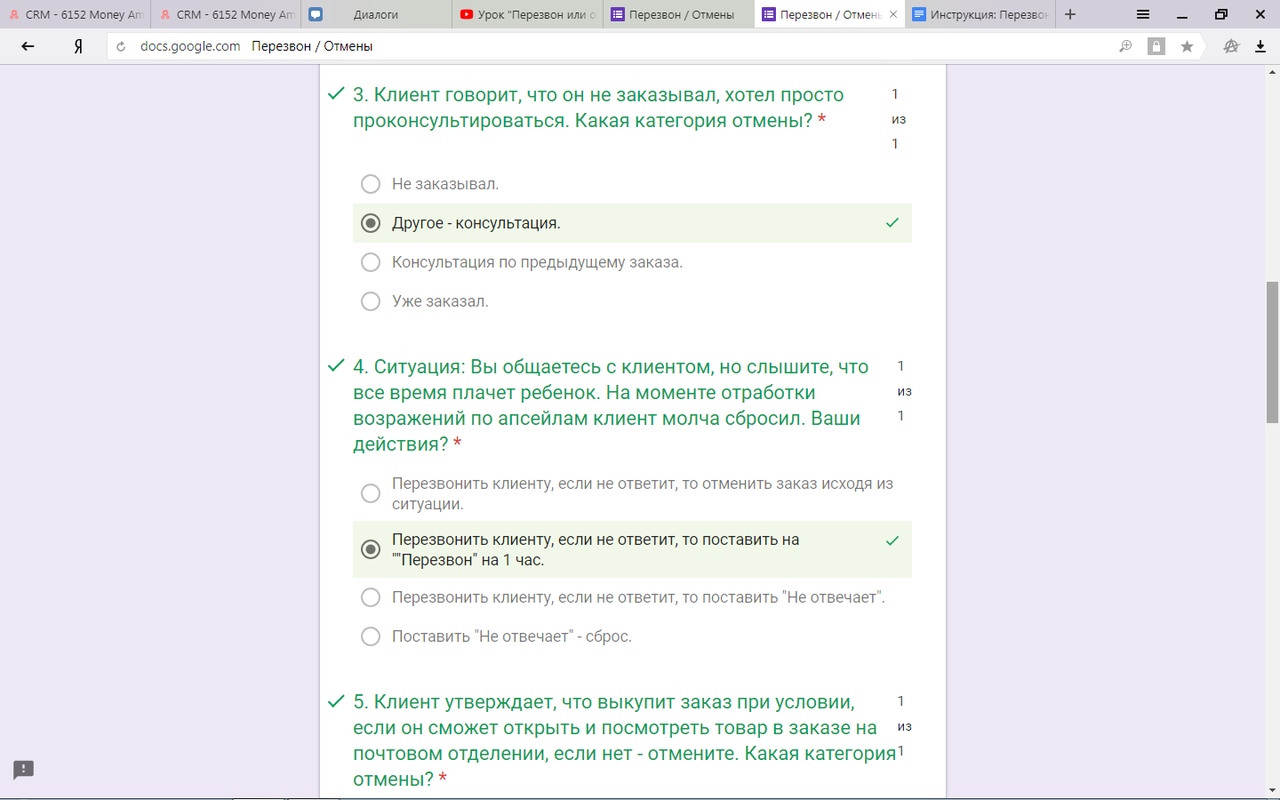Bookmark page using the star icon
Image resolution: width=1280 pixels, height=800 pixels.
click(x=1187, y=46)
